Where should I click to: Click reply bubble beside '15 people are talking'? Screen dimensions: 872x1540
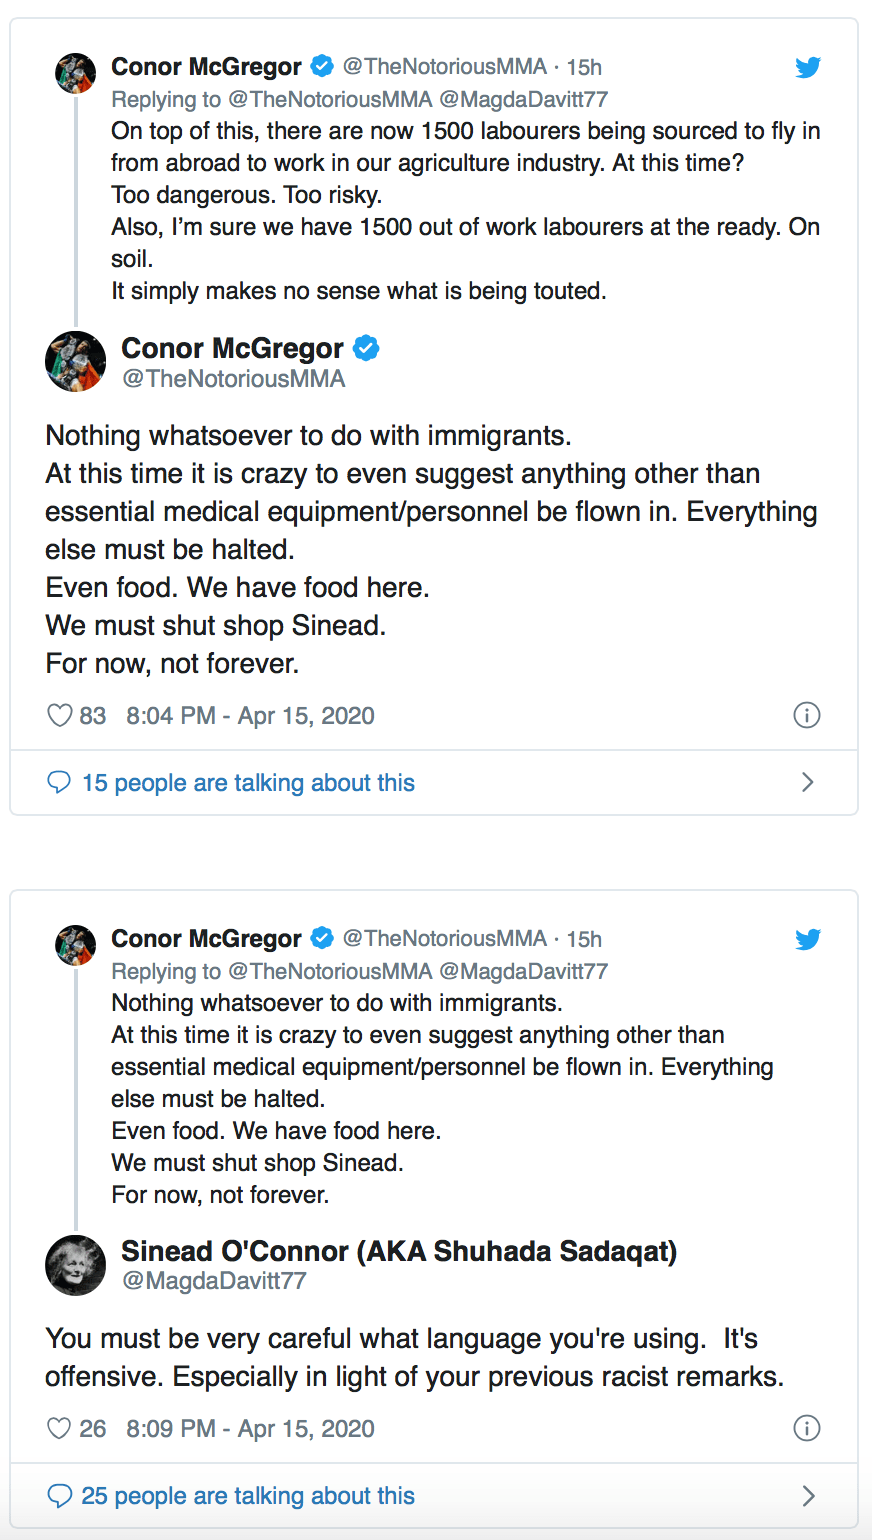(x=59, y=783)
